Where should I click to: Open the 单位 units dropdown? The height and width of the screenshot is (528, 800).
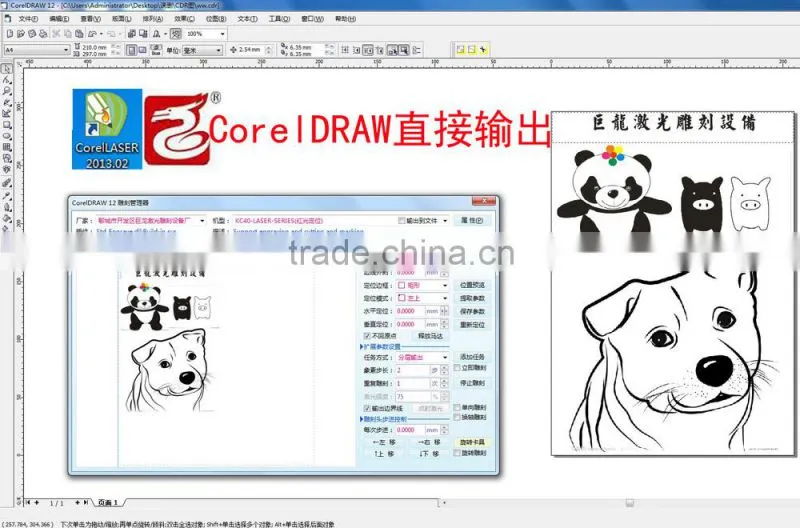[x=218, y=50]
